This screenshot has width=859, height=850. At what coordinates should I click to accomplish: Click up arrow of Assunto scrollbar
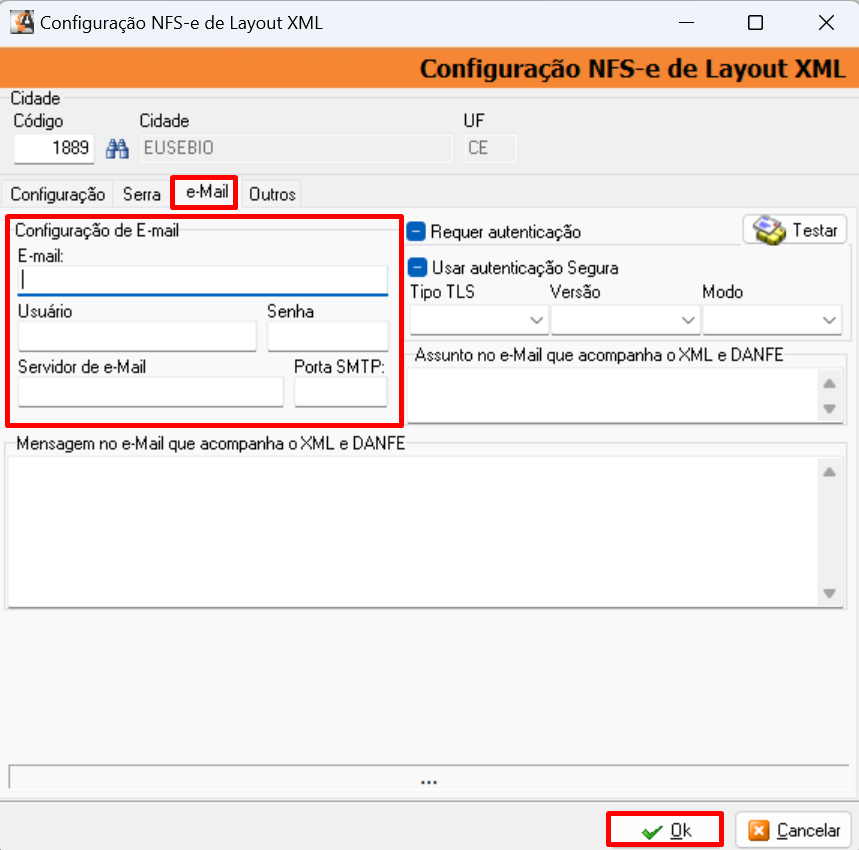(829, 383)
